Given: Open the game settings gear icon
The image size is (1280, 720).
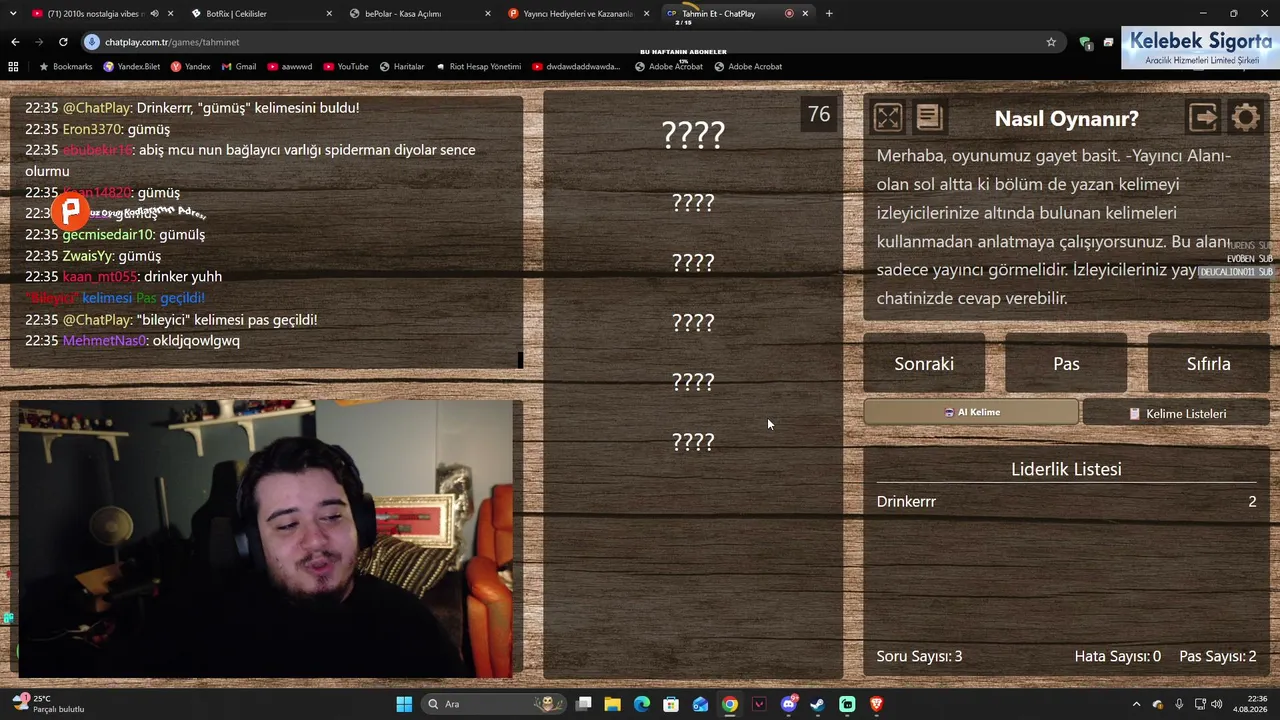Looking at the screenshot, I should (x=1245, y=118).
